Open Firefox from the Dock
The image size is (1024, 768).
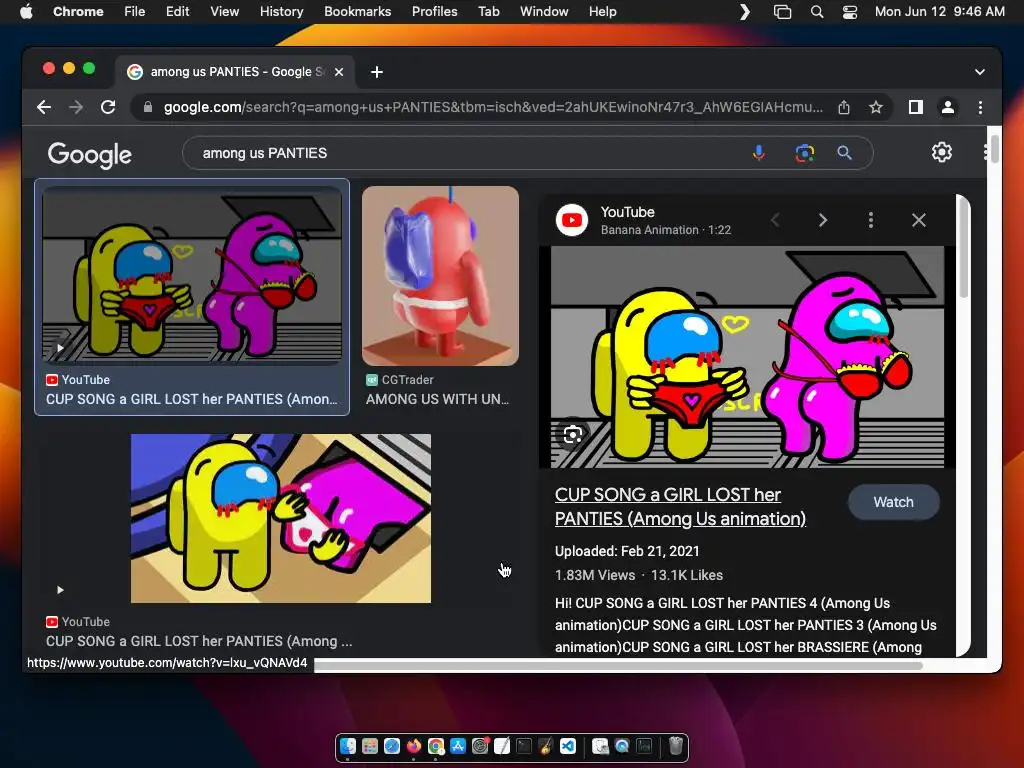tap(414, 746)
